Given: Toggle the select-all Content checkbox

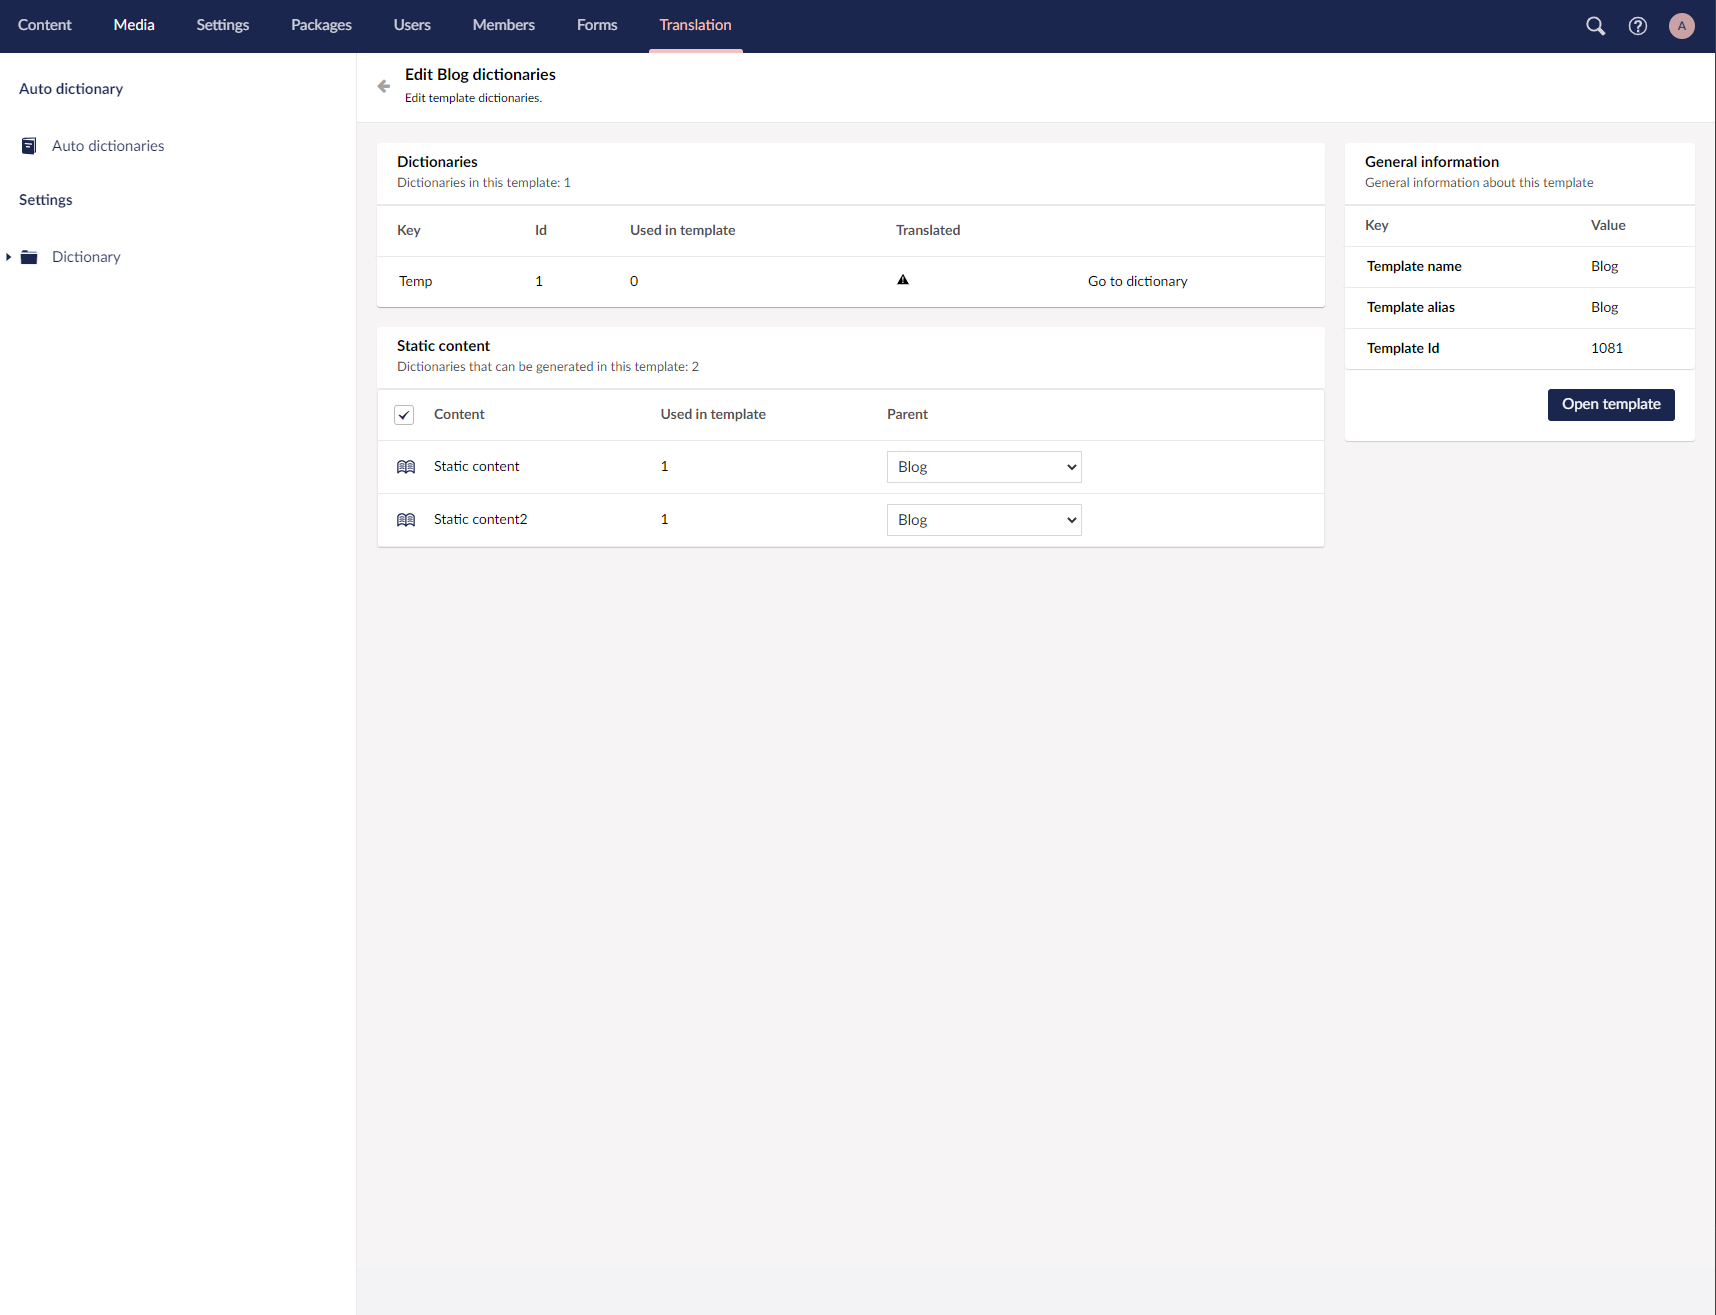Looking at the screenshot, I should point(404,415).
